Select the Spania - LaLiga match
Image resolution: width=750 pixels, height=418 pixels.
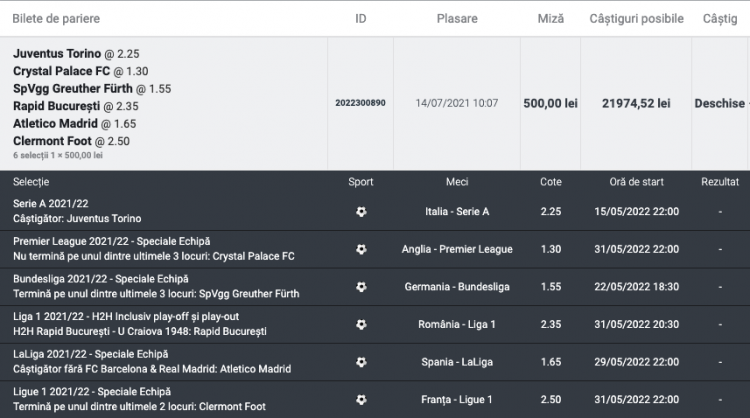point(457,362)
